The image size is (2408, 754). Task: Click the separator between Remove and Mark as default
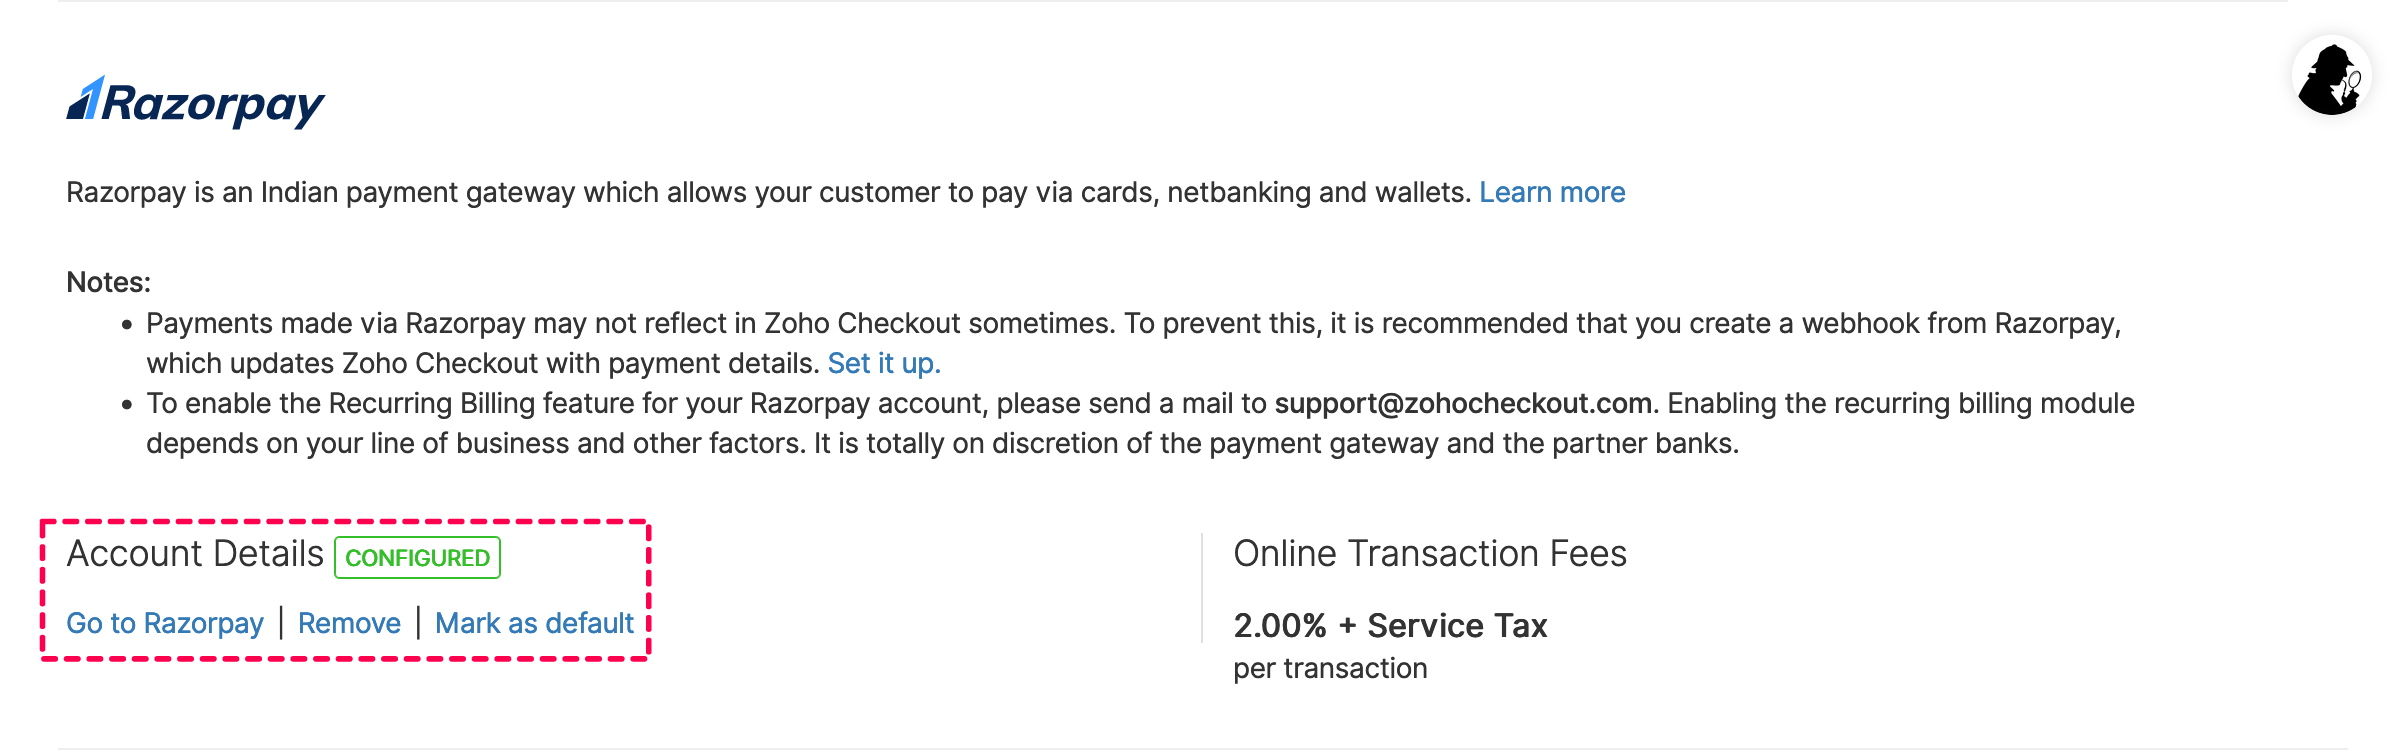418,623
